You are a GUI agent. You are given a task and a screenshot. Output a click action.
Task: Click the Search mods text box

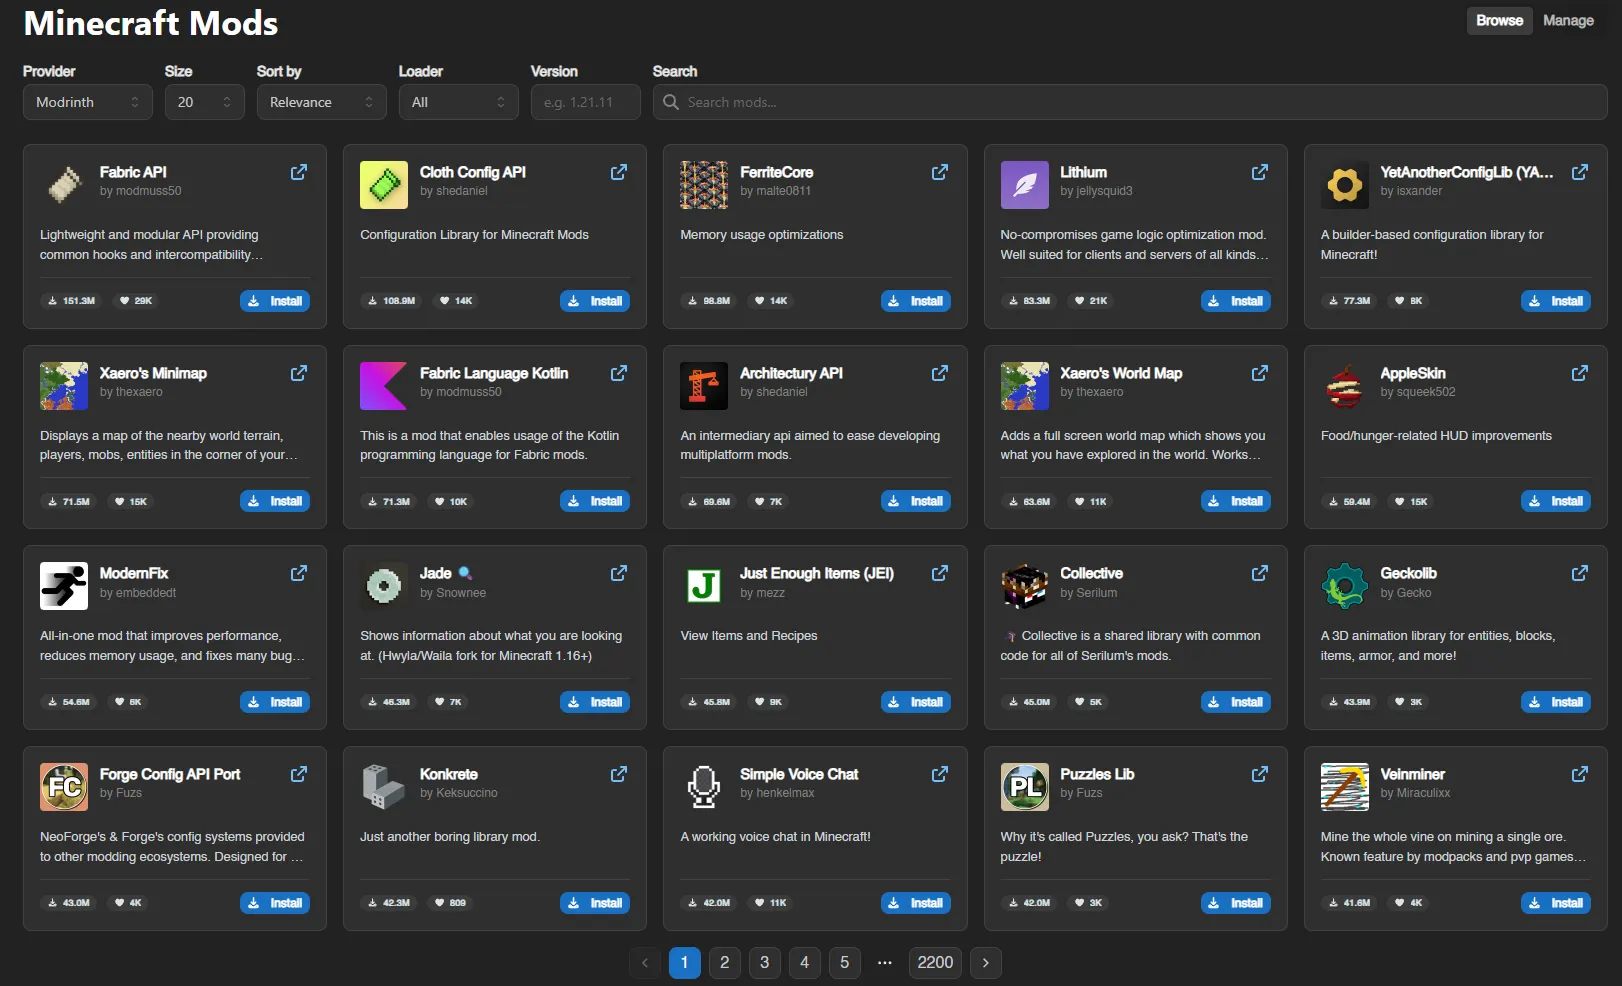[x=1130, y=102]
